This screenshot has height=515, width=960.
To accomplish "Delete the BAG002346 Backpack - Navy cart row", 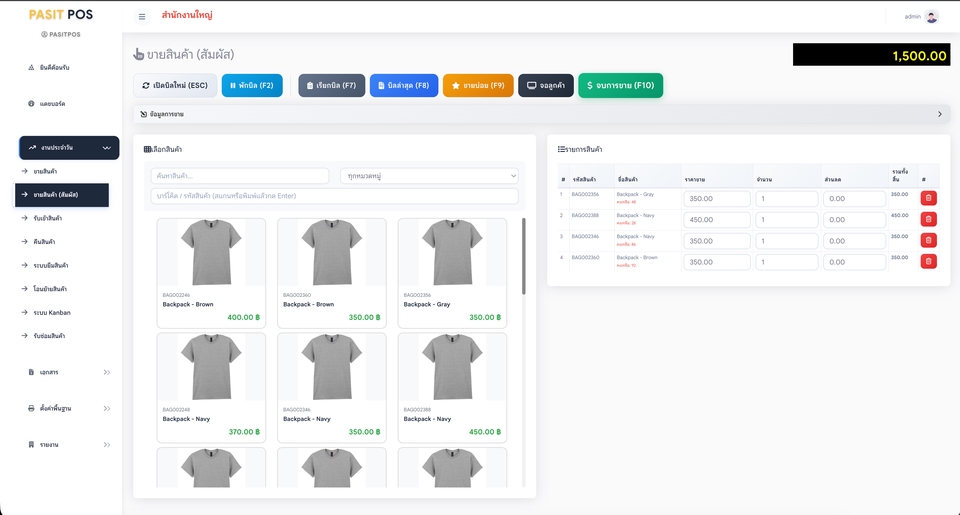I will [928, 240].
